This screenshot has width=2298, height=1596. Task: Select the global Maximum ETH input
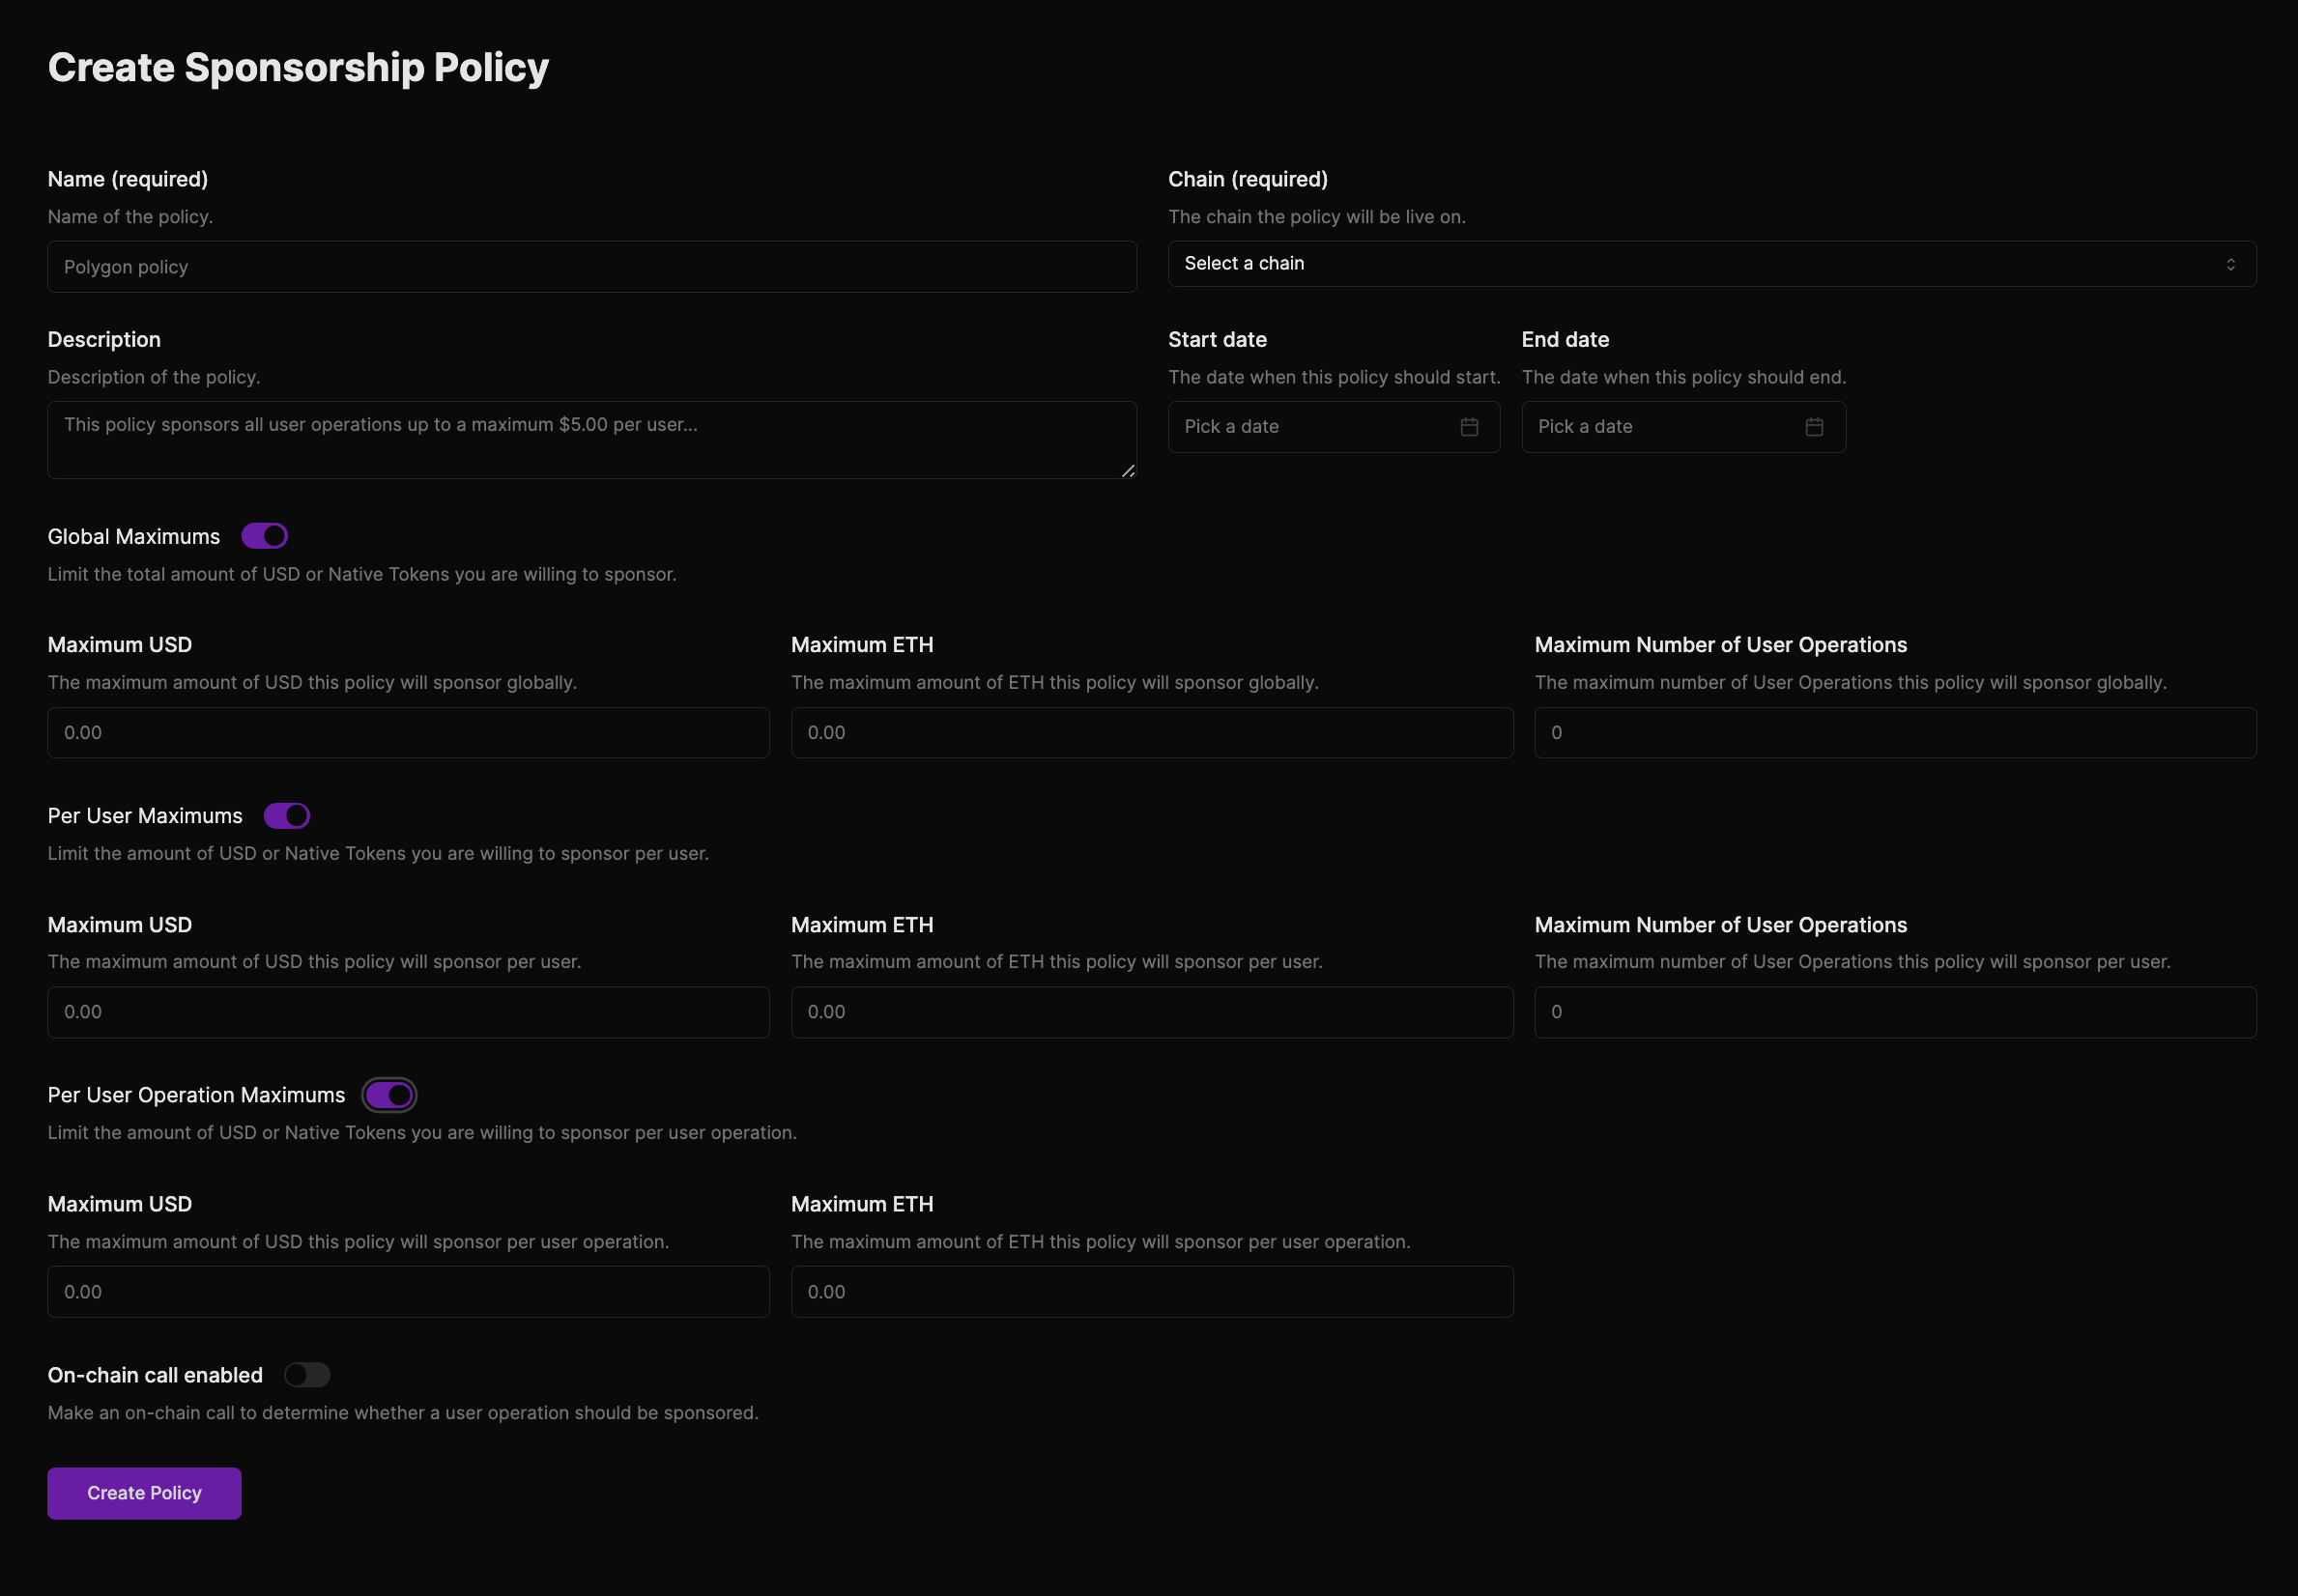pos(1151,733)
